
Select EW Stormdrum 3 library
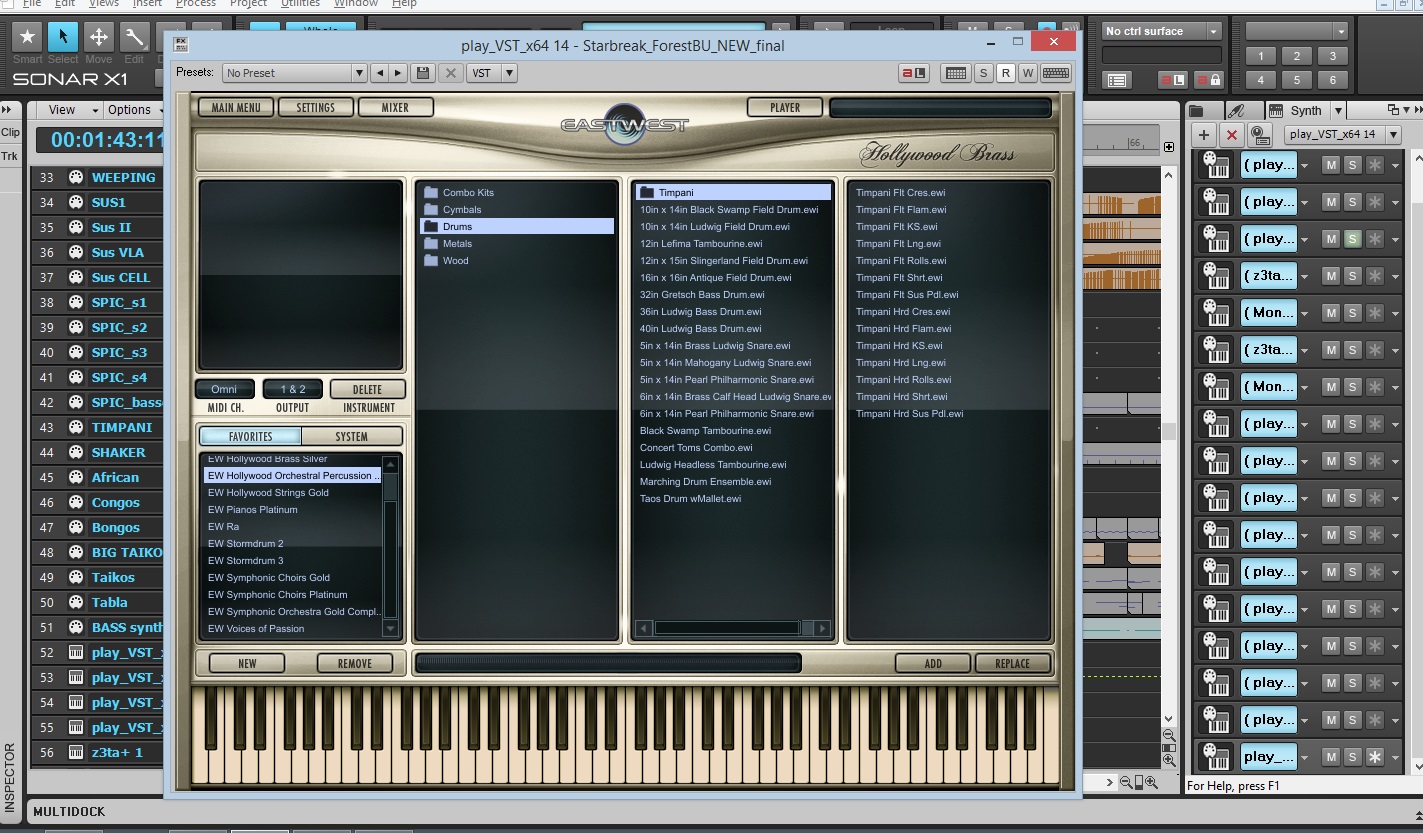246,561
